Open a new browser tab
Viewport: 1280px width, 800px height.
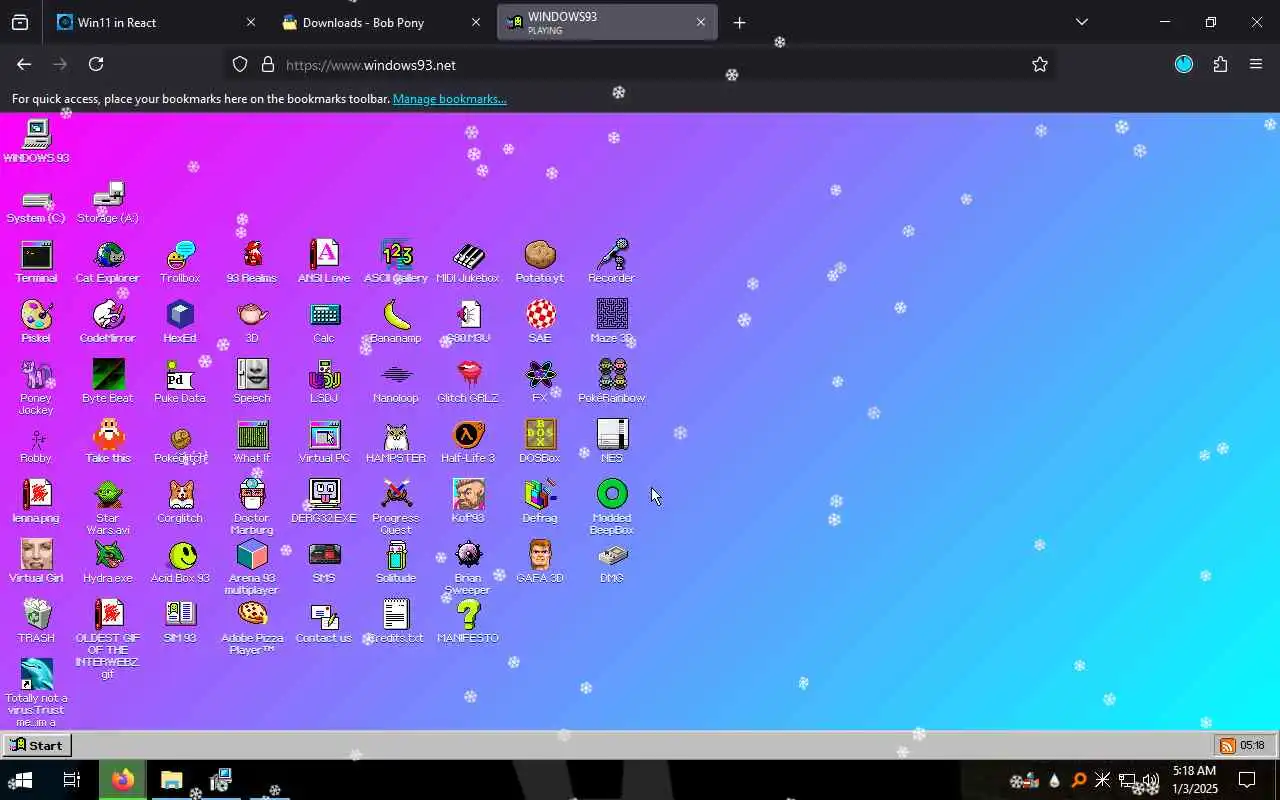tap(739, 22)
